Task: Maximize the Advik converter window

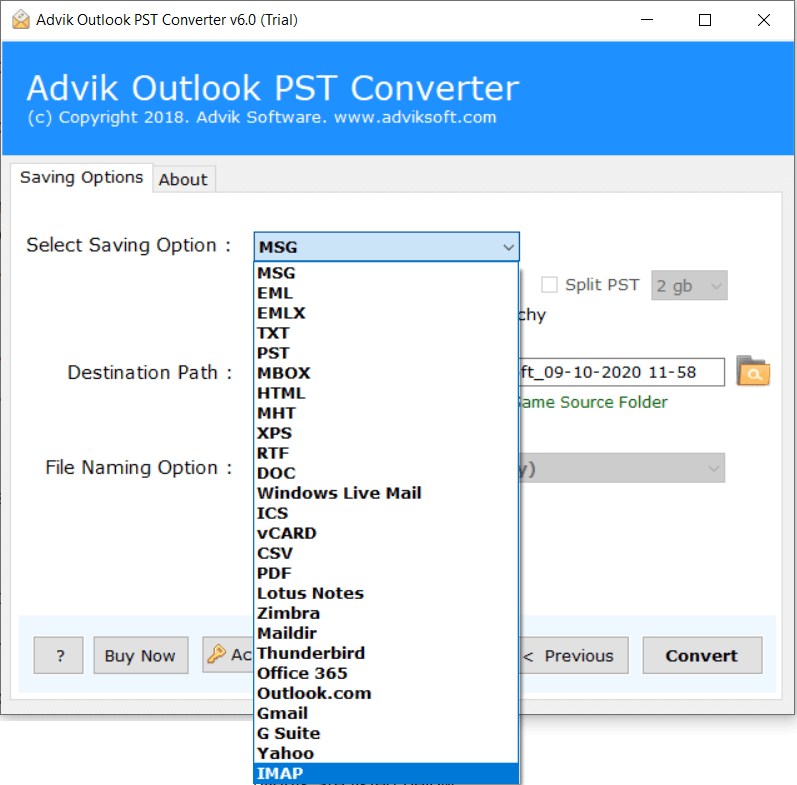Action: click(x=704, y=20)
